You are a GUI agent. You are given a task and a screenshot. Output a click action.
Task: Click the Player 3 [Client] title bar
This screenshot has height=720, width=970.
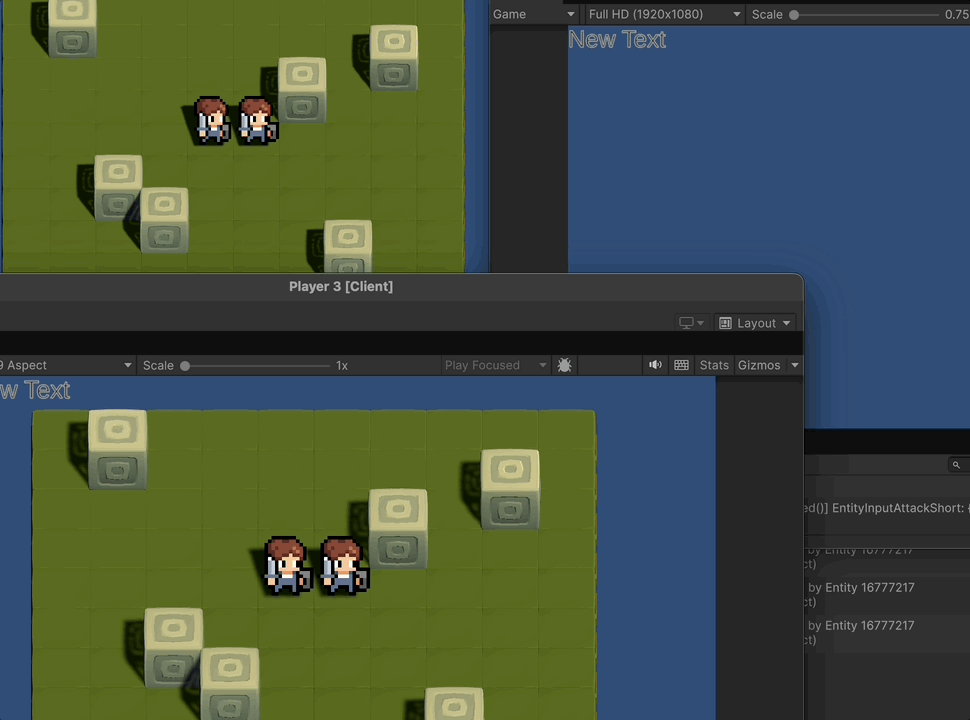[341, 286]
